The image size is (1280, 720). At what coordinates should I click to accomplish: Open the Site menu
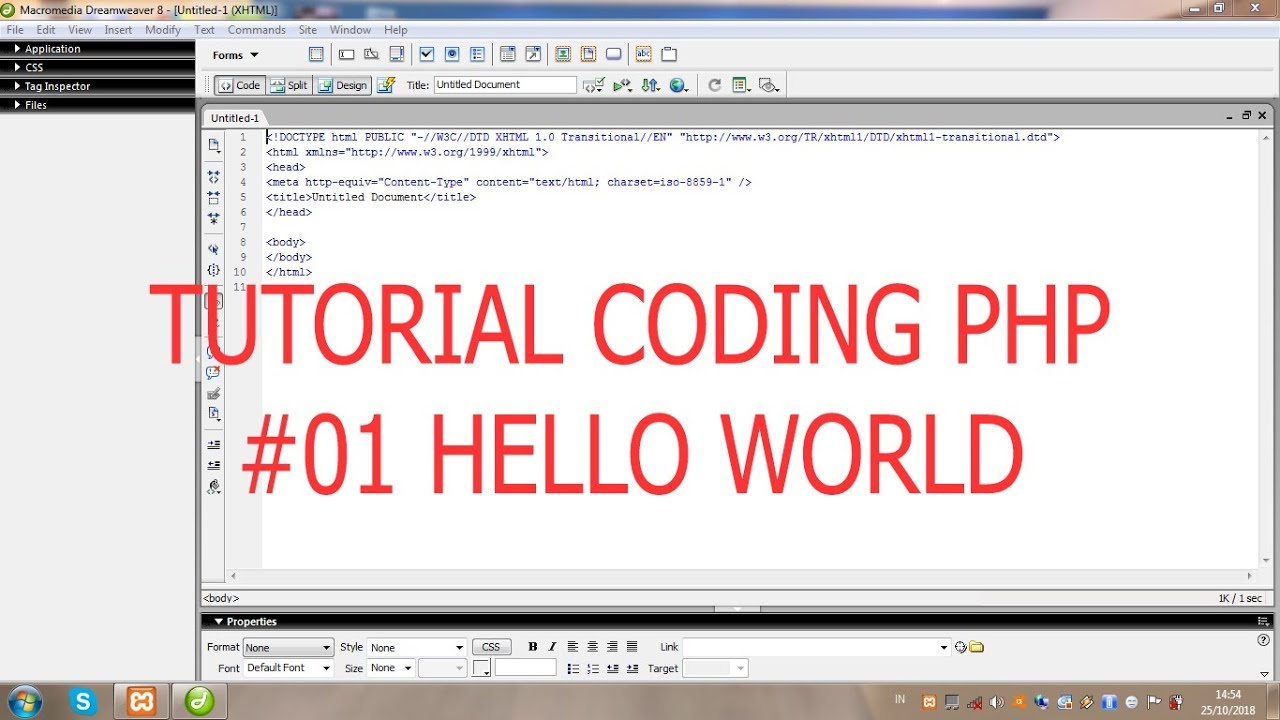point(308,30)
